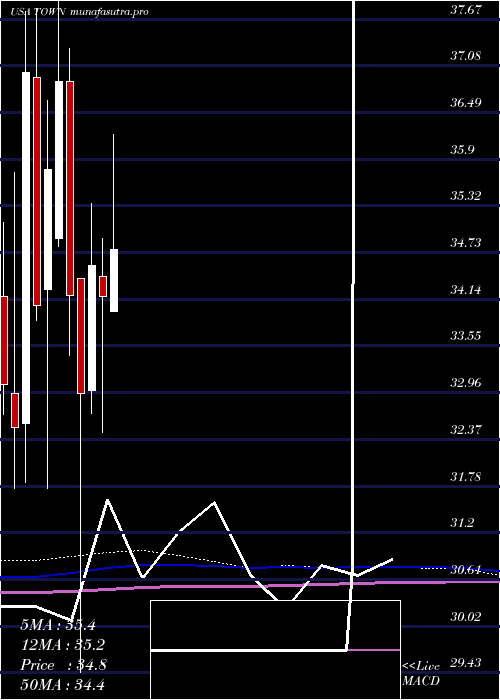Select the 35.32 price axis label
The height and width of the screenshot is (700, 500).
466,196
